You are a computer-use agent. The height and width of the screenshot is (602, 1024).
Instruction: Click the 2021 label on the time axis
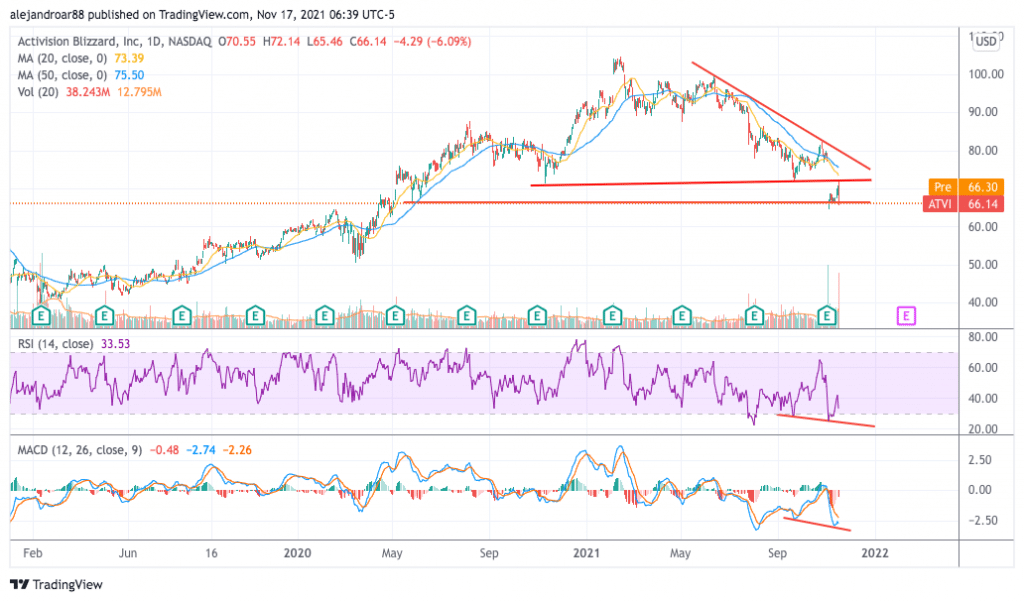pos(586,553)
